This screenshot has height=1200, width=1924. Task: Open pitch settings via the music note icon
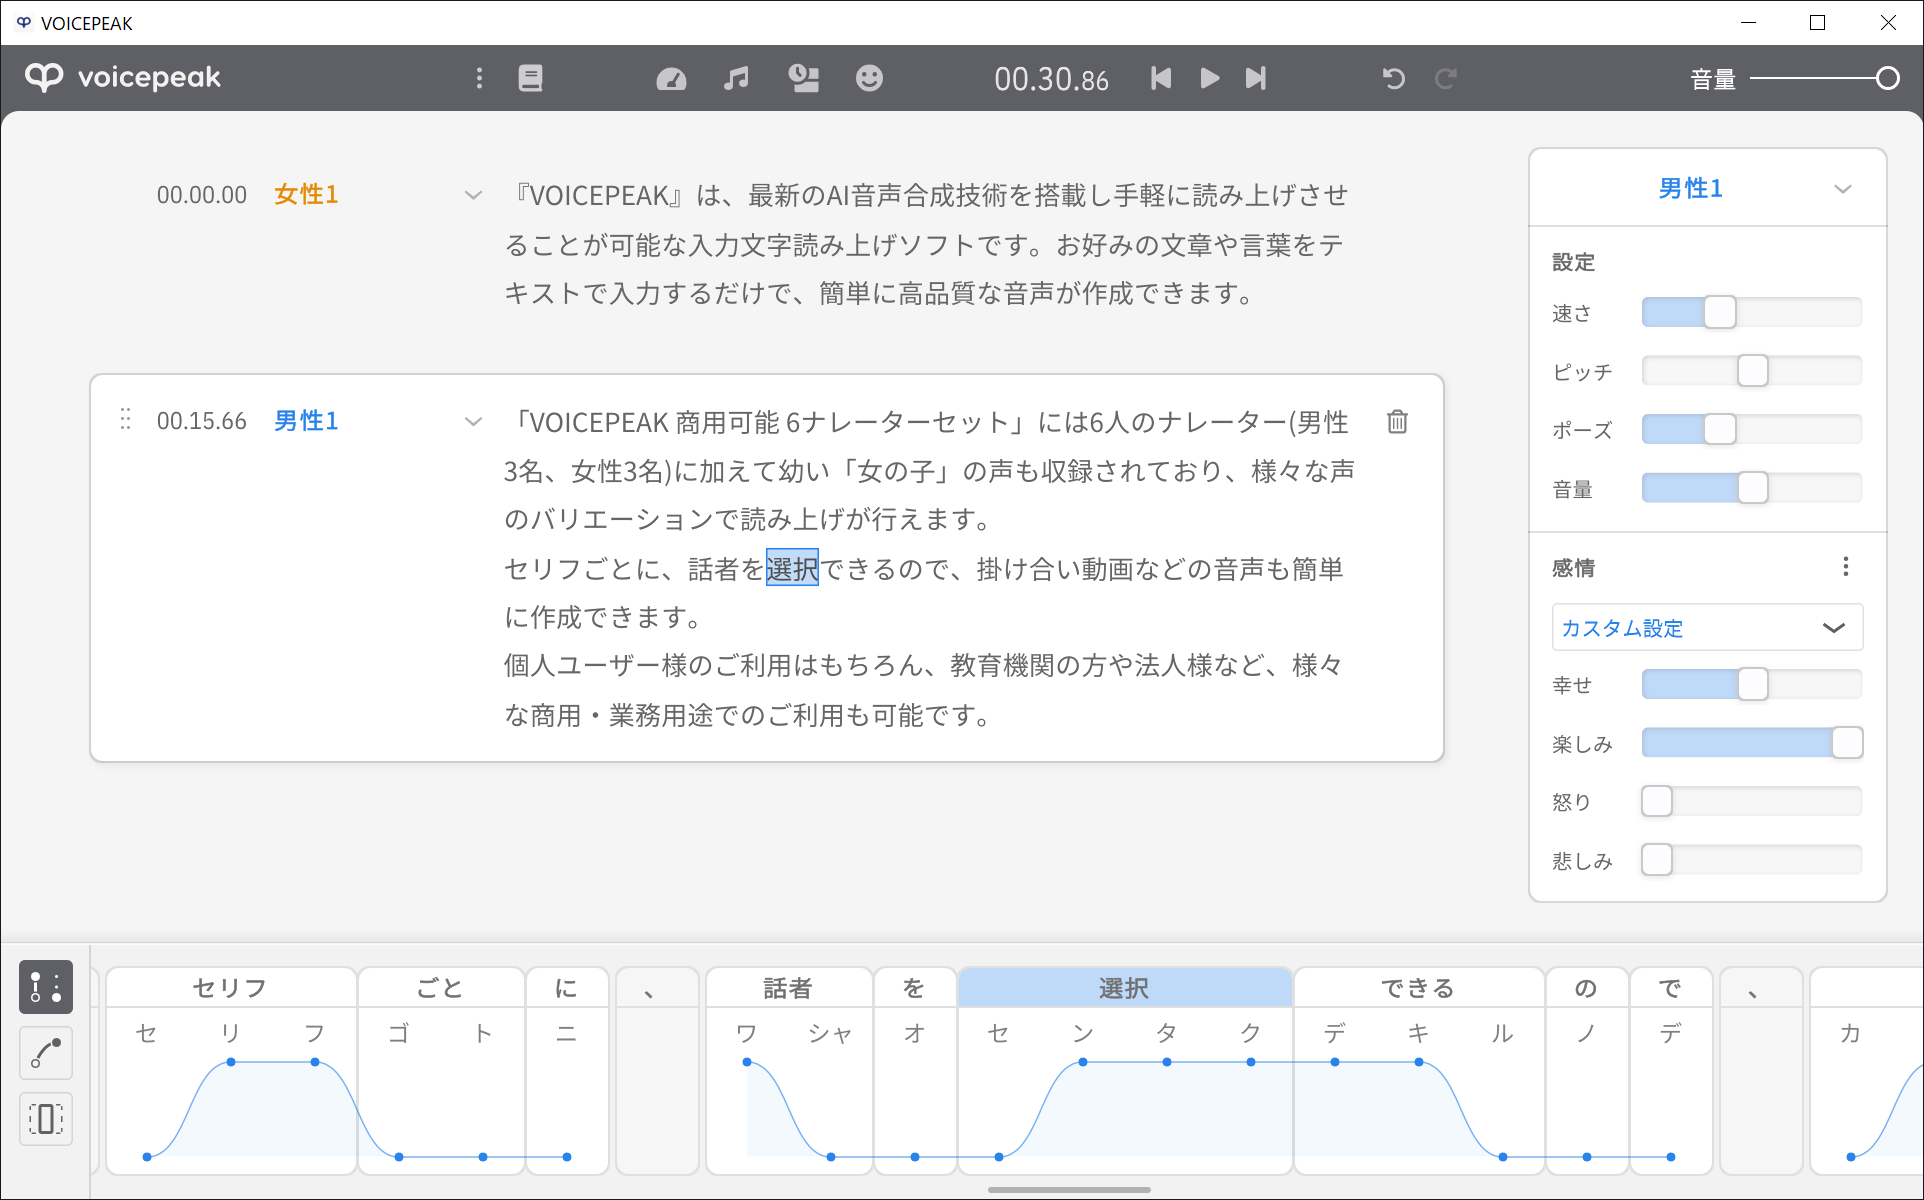point(736,78)
